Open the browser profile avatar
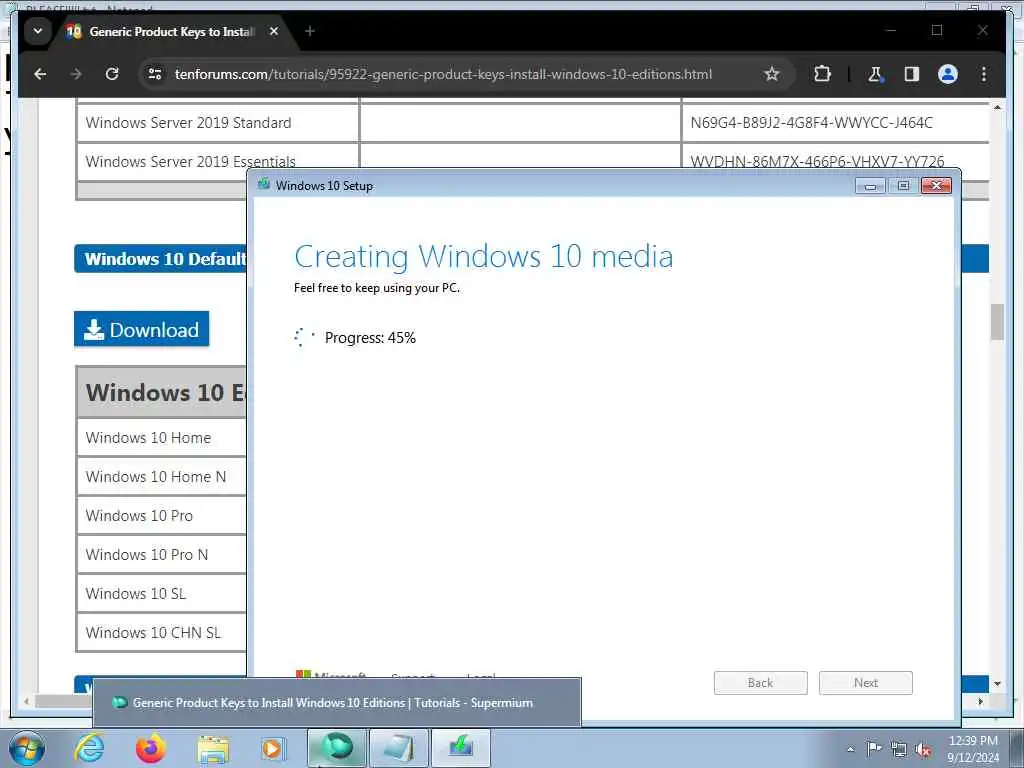 click(x=948, y=74)
